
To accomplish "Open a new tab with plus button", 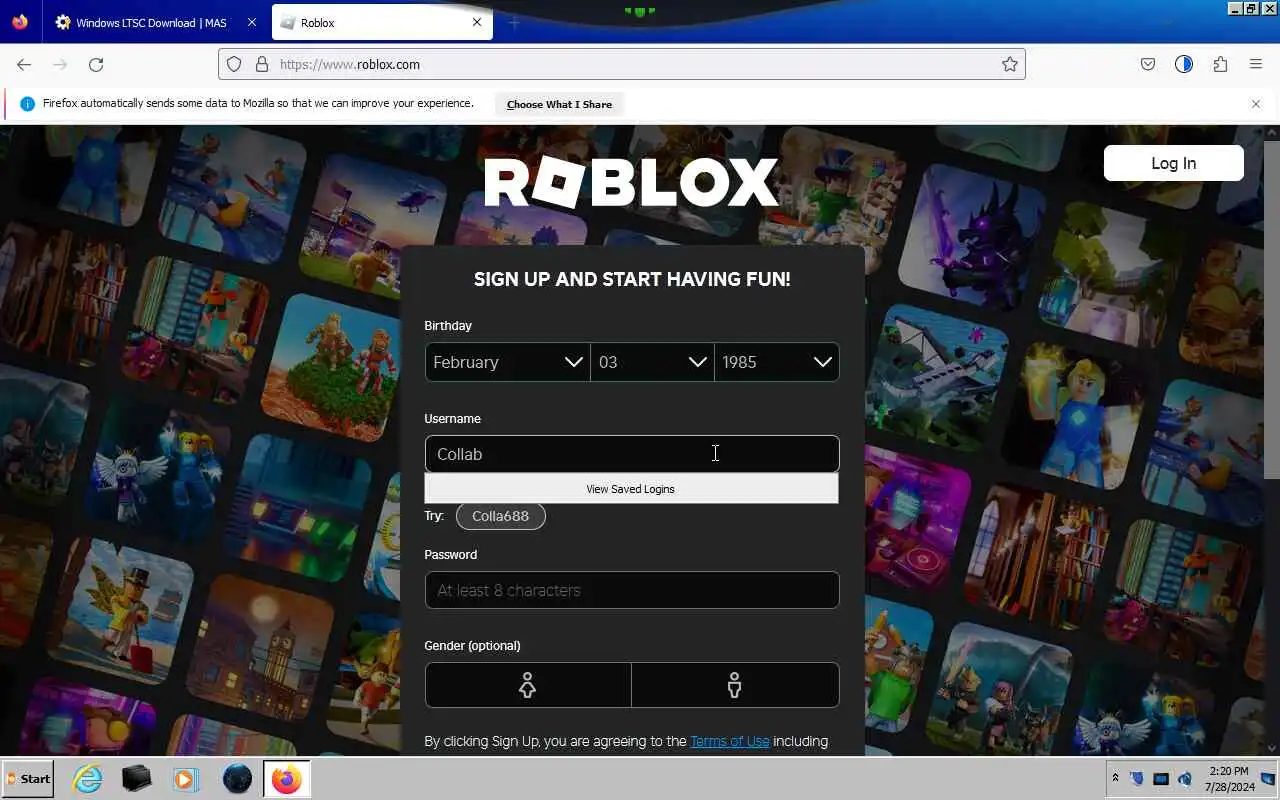I will click(x=514, y=22).
